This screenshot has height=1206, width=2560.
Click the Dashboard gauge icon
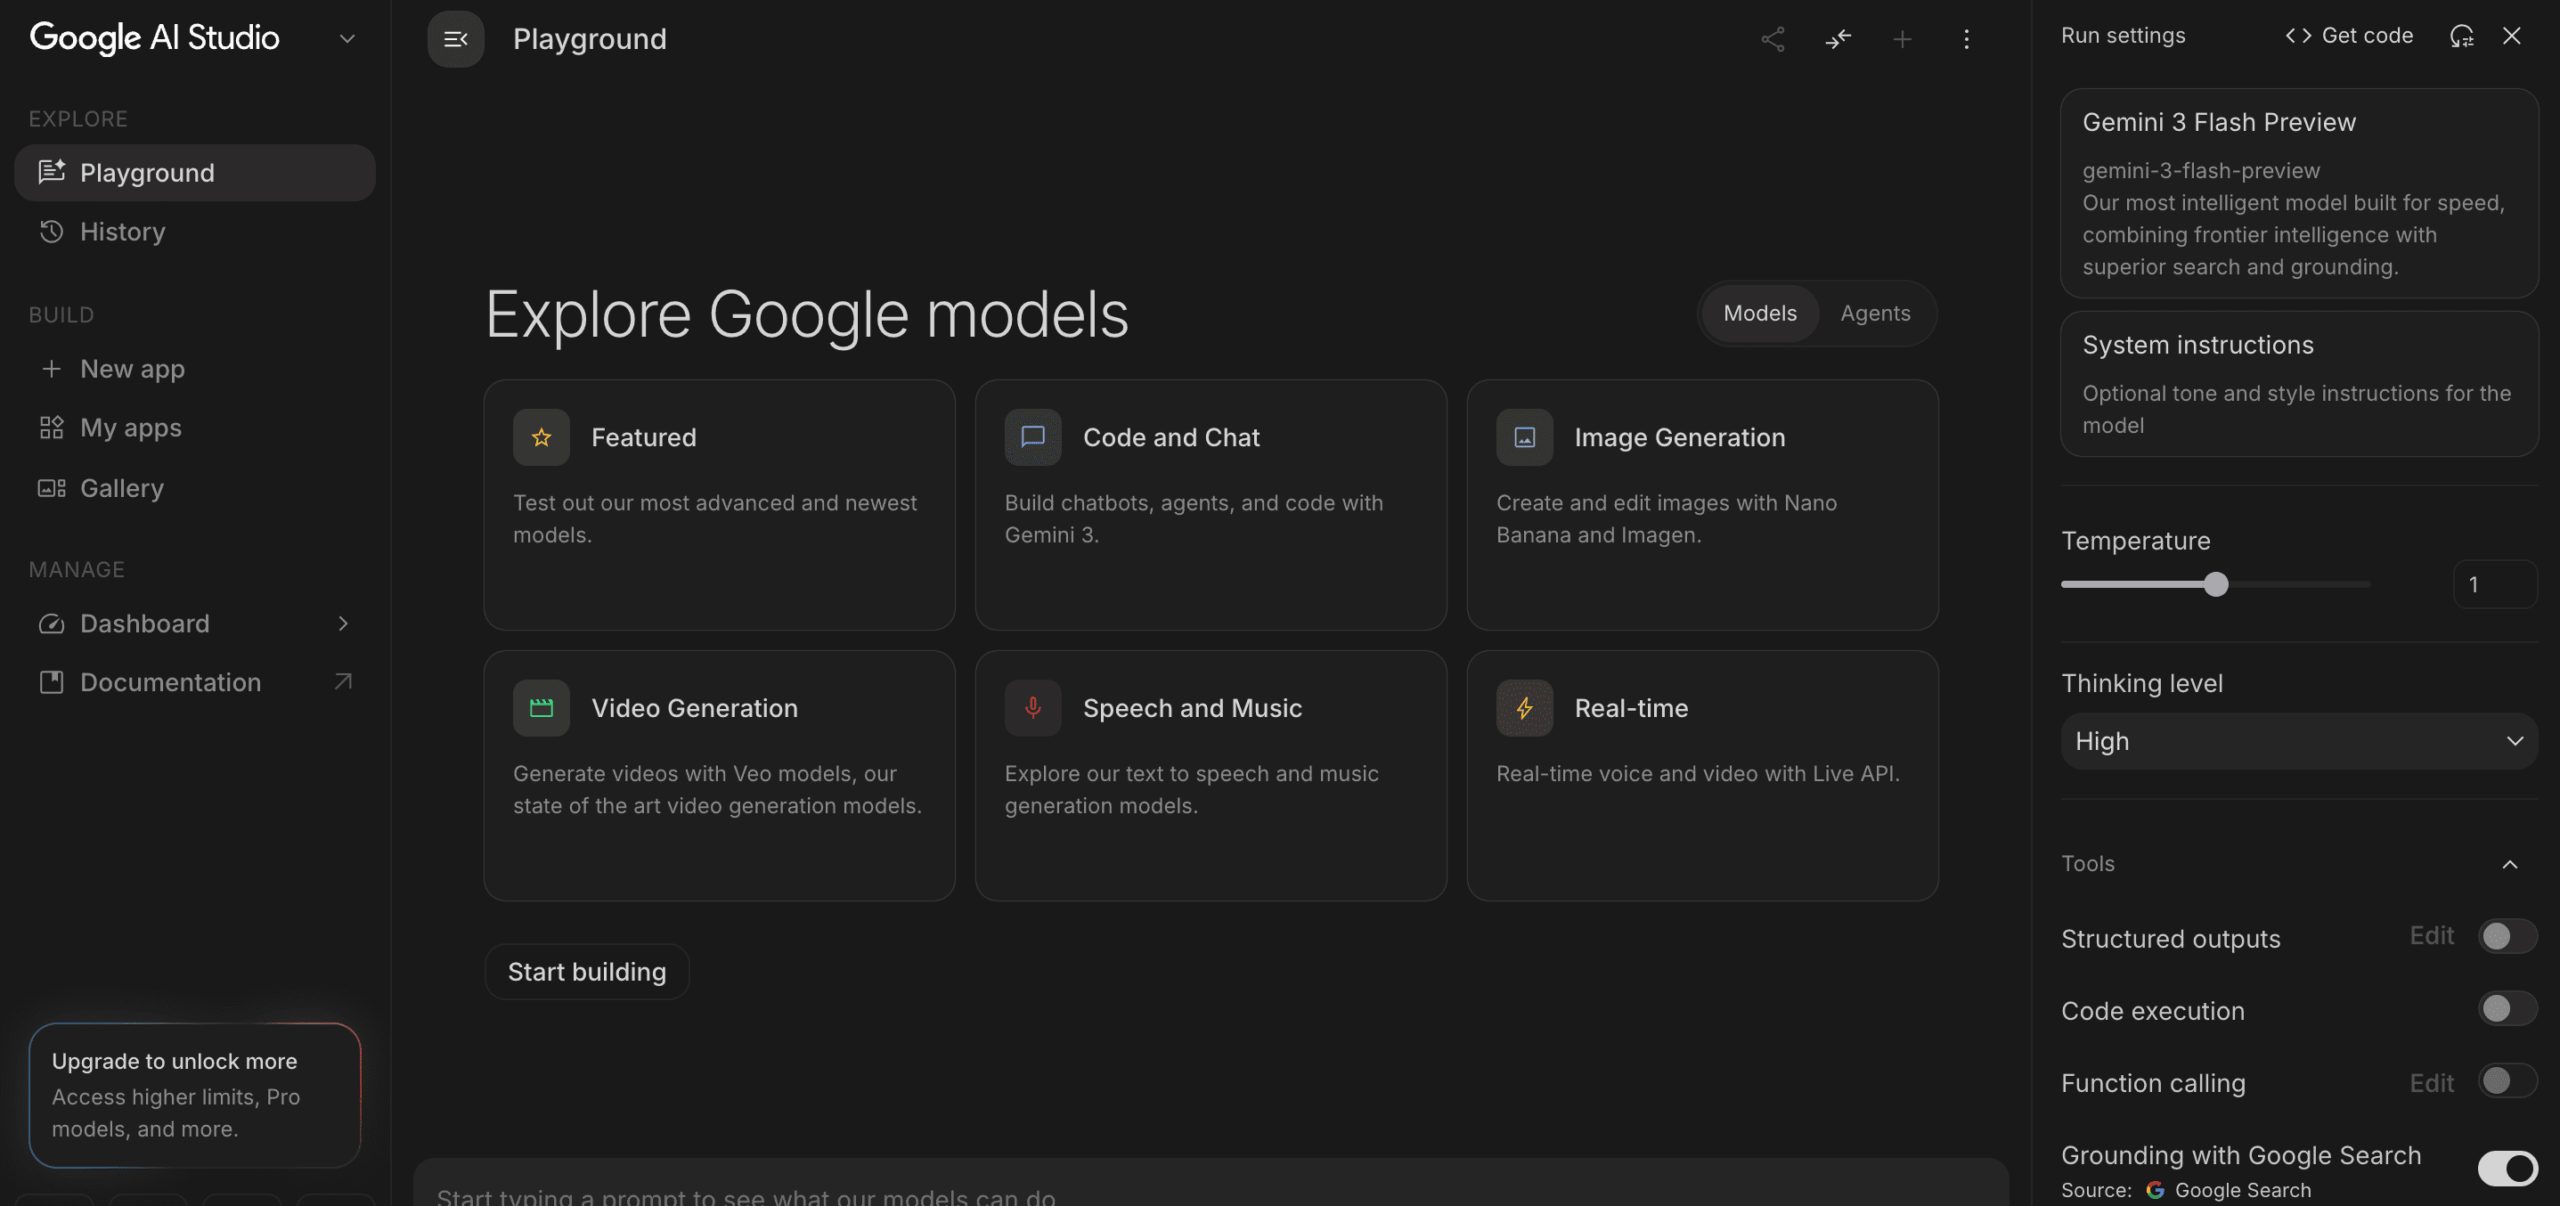click(51, 624)
